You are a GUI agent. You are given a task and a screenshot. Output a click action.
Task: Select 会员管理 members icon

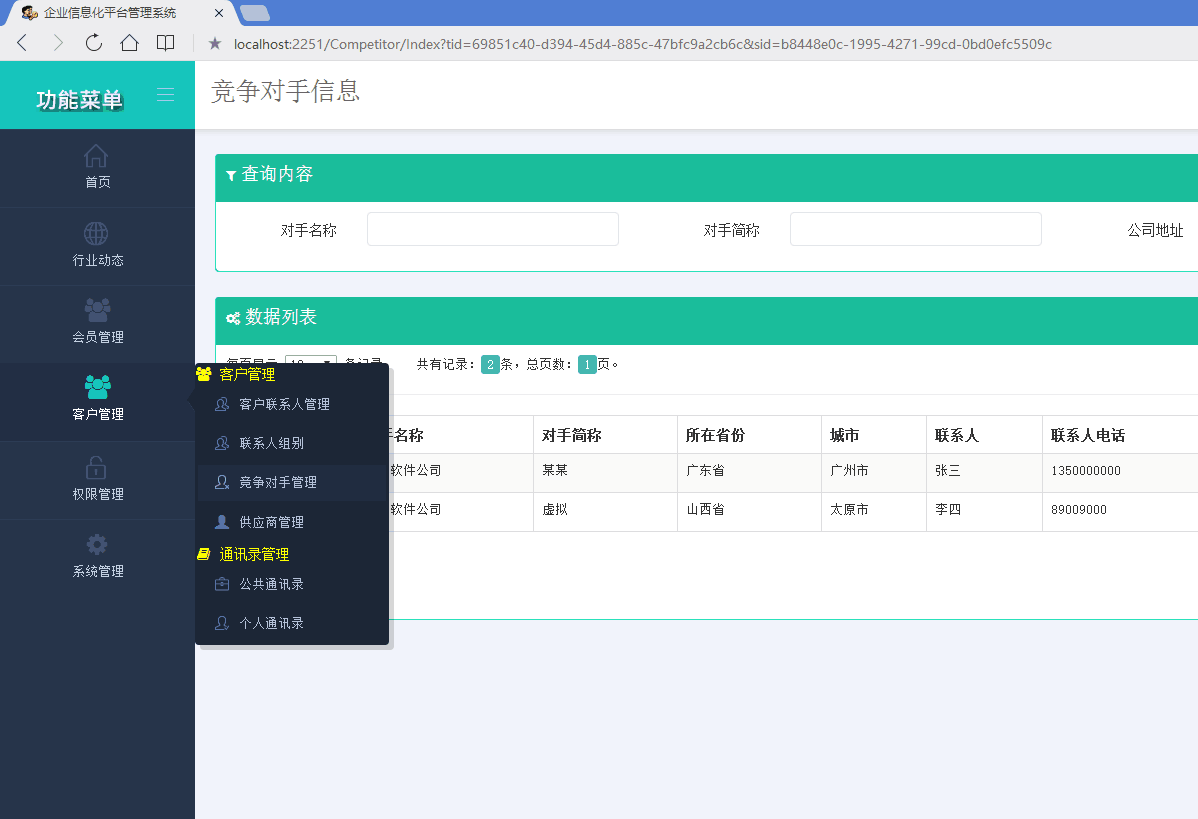[97, 310]
